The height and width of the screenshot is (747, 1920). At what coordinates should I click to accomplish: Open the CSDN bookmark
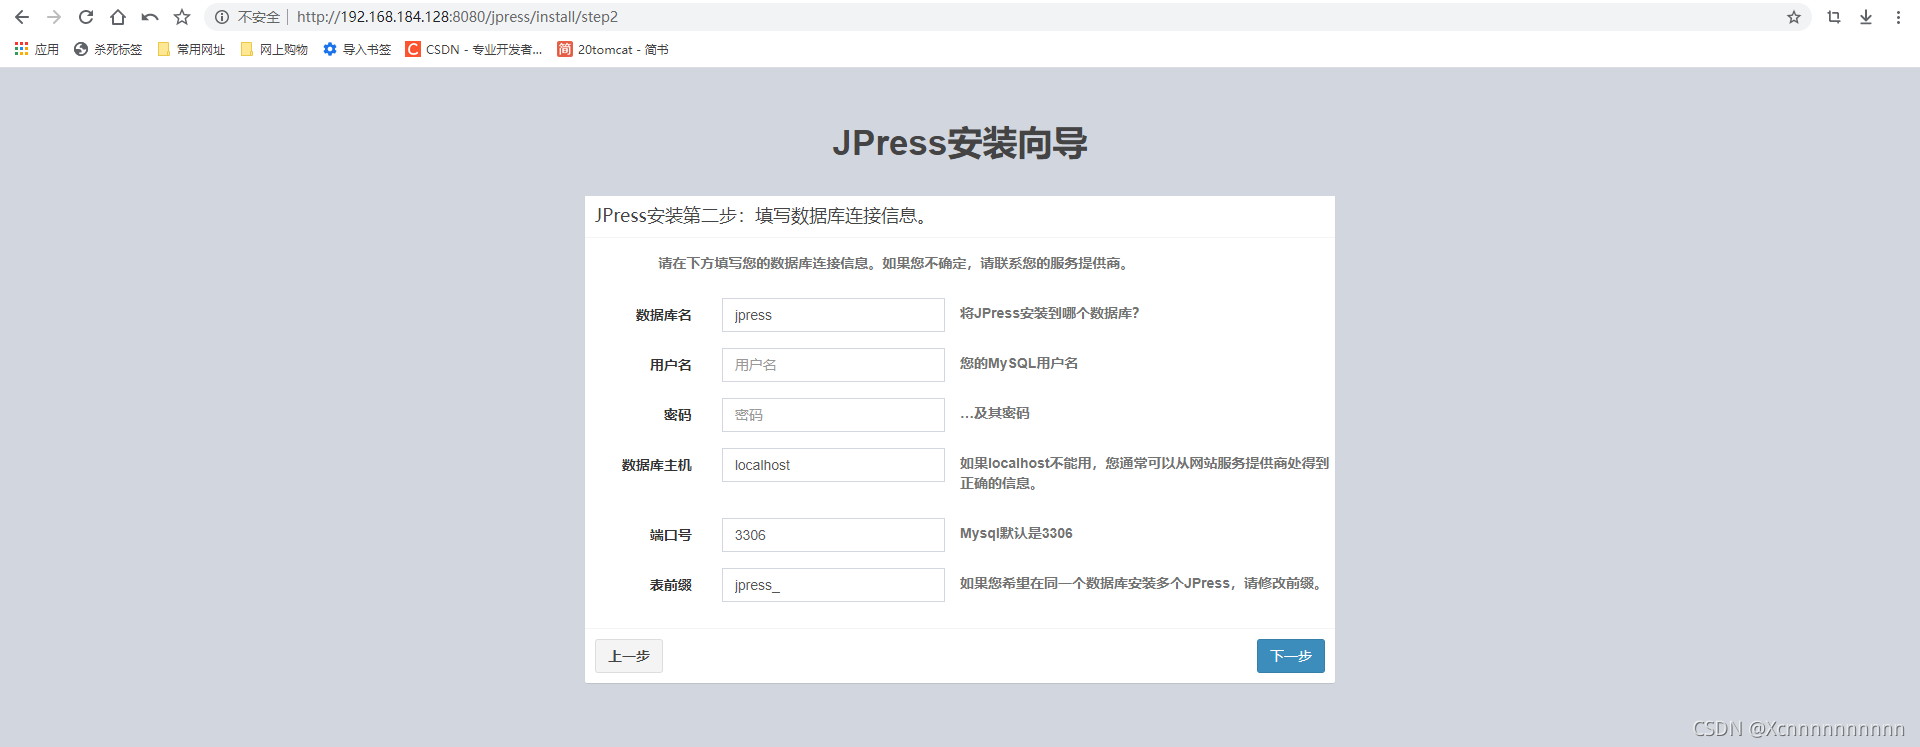(x=474, y=49)
